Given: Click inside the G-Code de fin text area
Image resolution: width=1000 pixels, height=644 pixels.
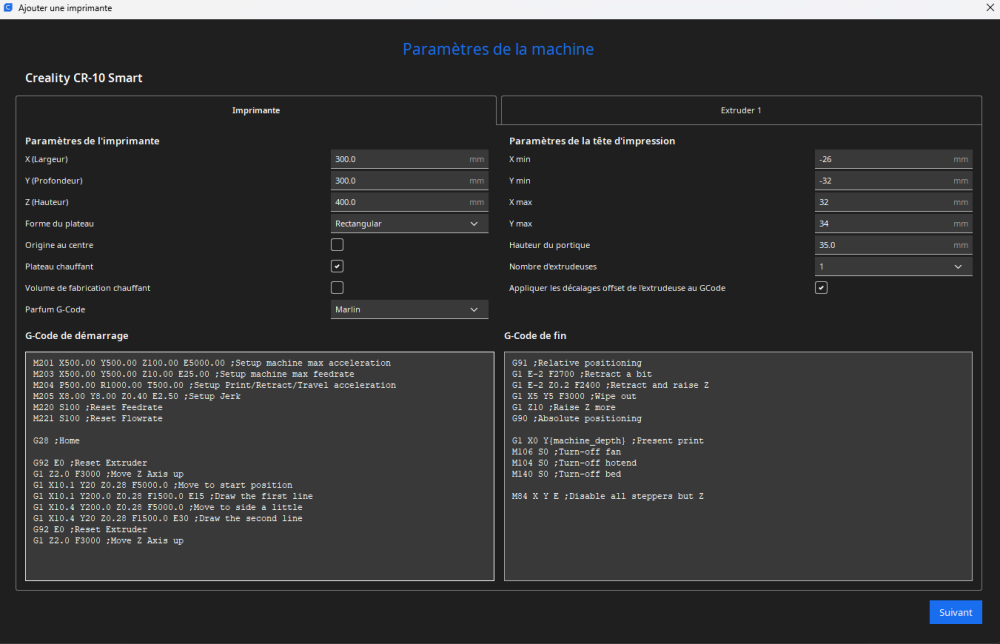Looking at the screenshot, I should point(739,466).
